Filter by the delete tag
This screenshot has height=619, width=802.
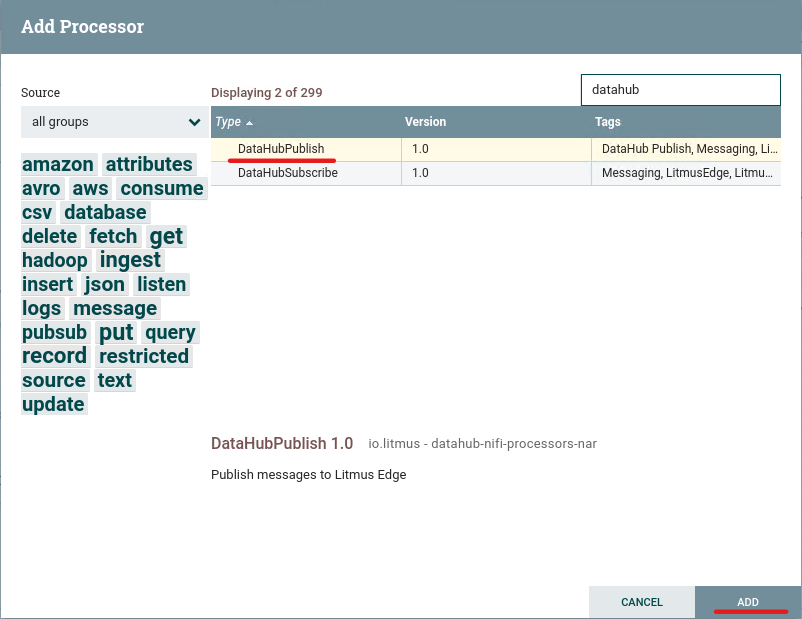(50, 236)
